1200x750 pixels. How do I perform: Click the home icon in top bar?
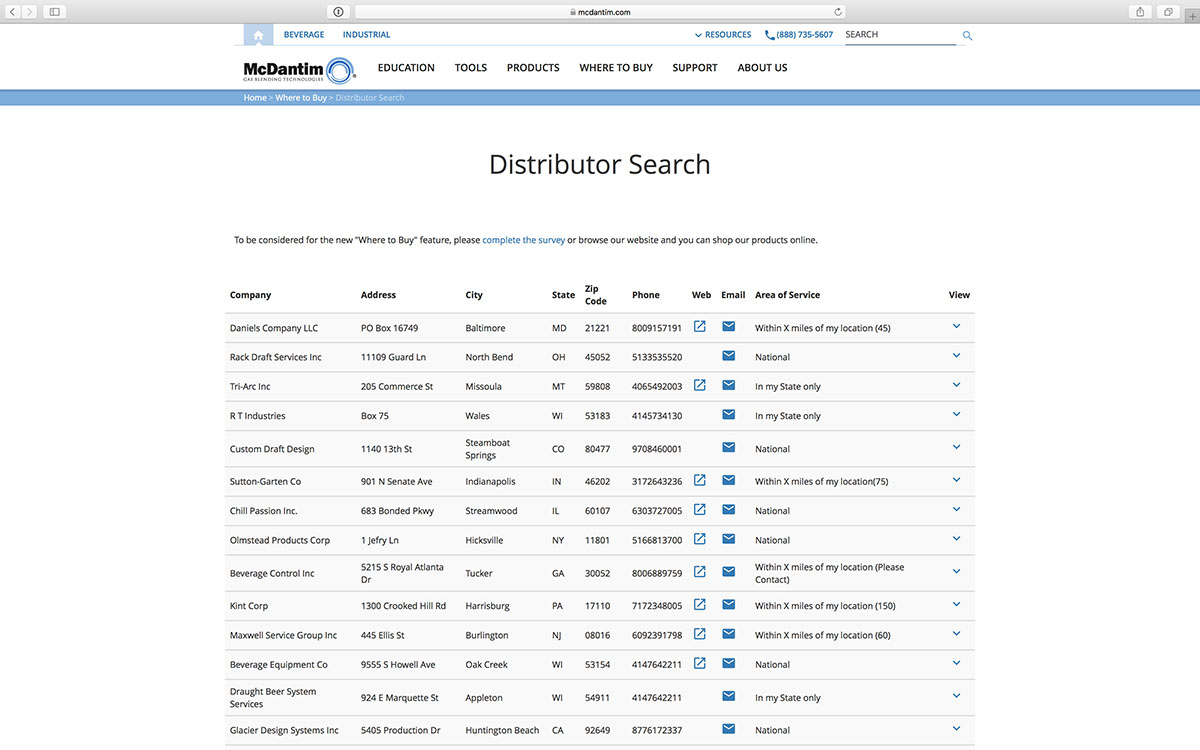coord(258,35)
